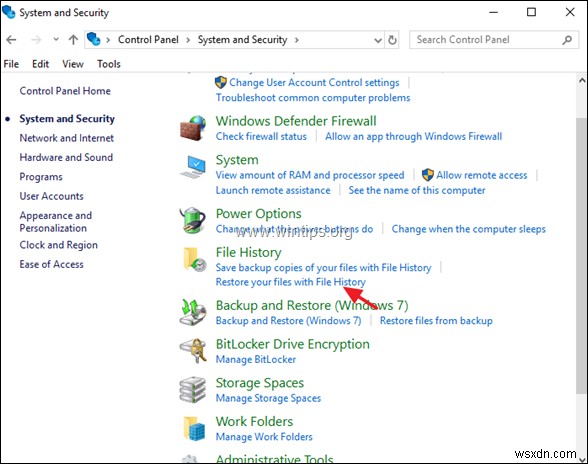This screenshot has height=464, width=588.
Task: Open Manage Storage Spaces link
Action: (268, 398)
